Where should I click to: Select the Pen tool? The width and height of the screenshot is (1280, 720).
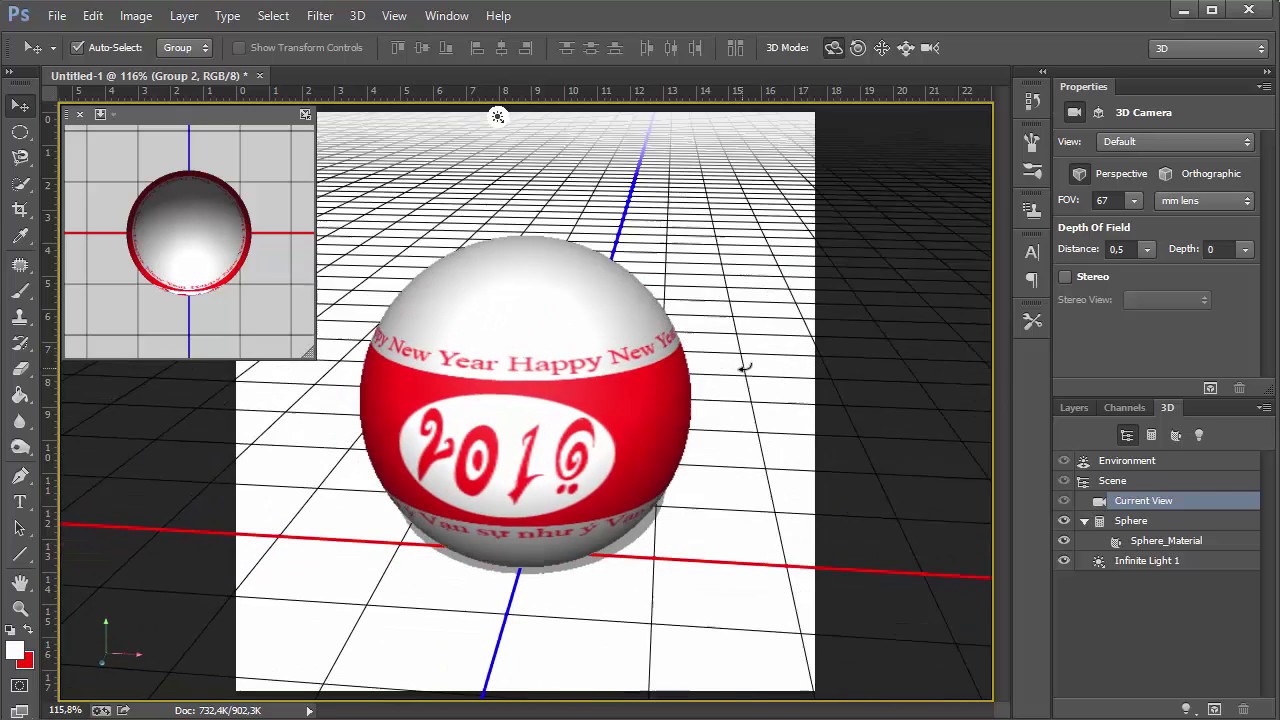[20, 475]
